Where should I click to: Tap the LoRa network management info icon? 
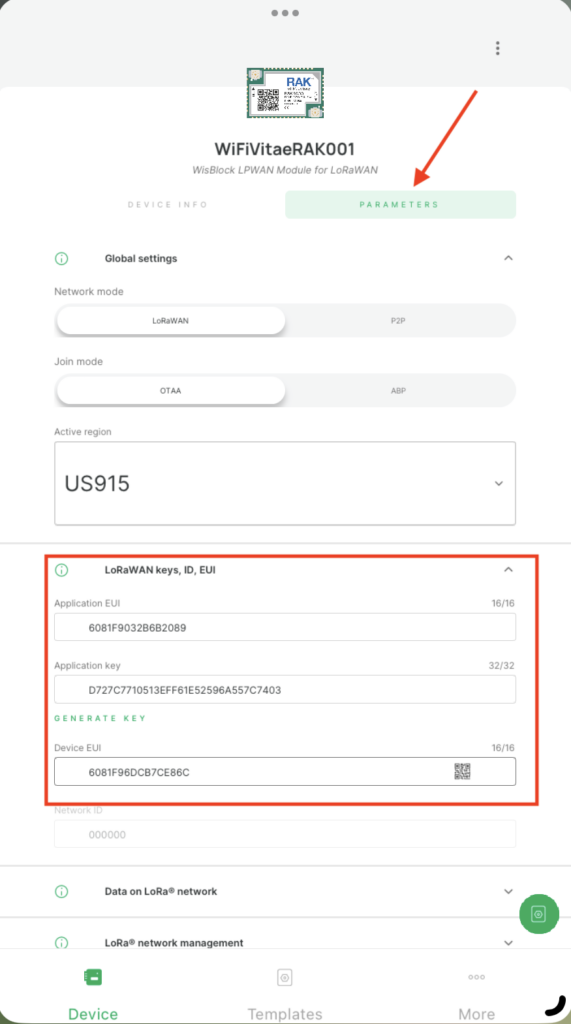coord(61,943)
